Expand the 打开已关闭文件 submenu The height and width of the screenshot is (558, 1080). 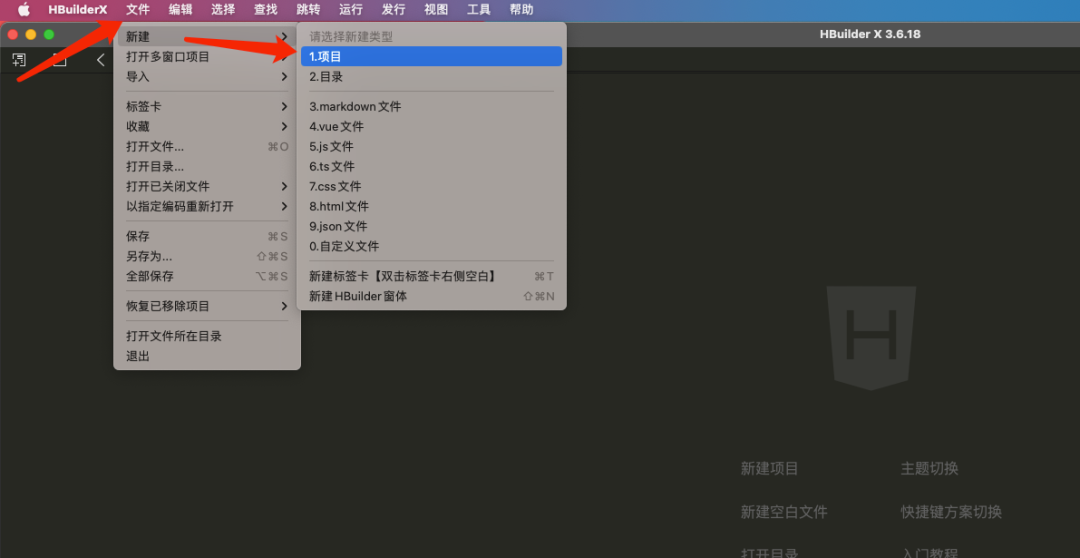(x=207, y=187)
